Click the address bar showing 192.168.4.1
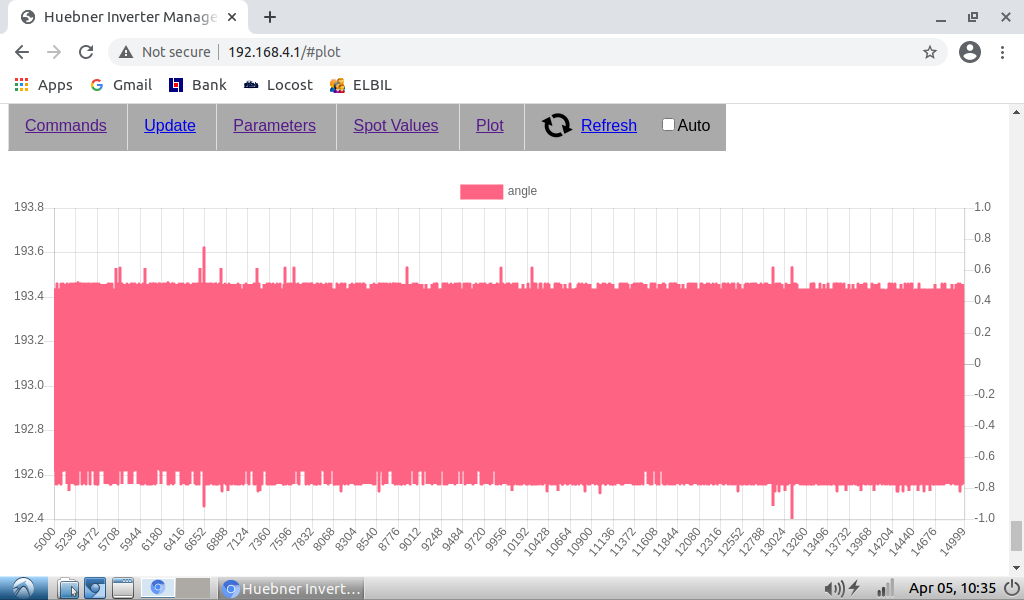Viewport: 1024px width, 600px height. tap(500, 52)
